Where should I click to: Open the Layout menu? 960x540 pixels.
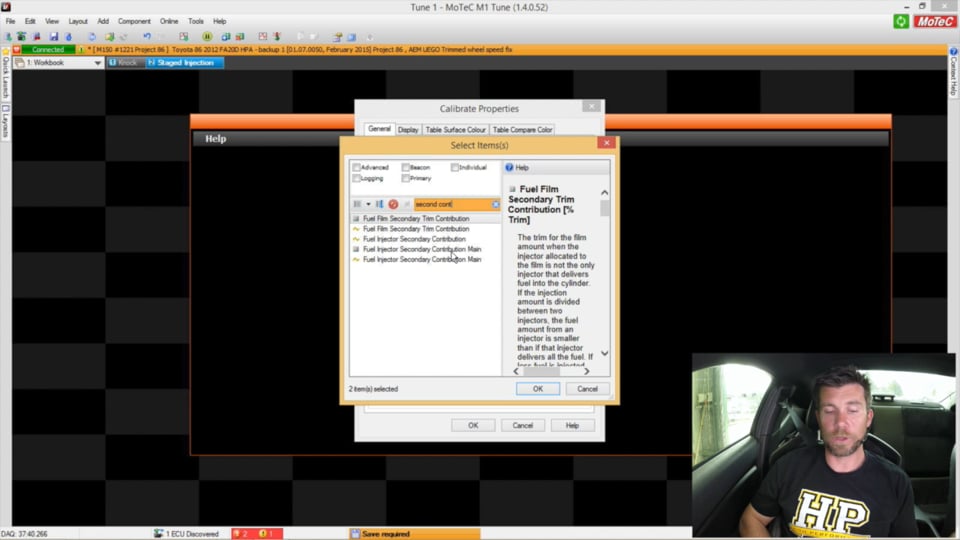78,21
